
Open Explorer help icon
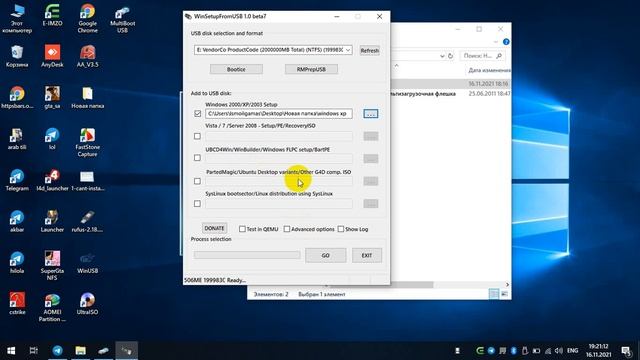tap(506, 42)
